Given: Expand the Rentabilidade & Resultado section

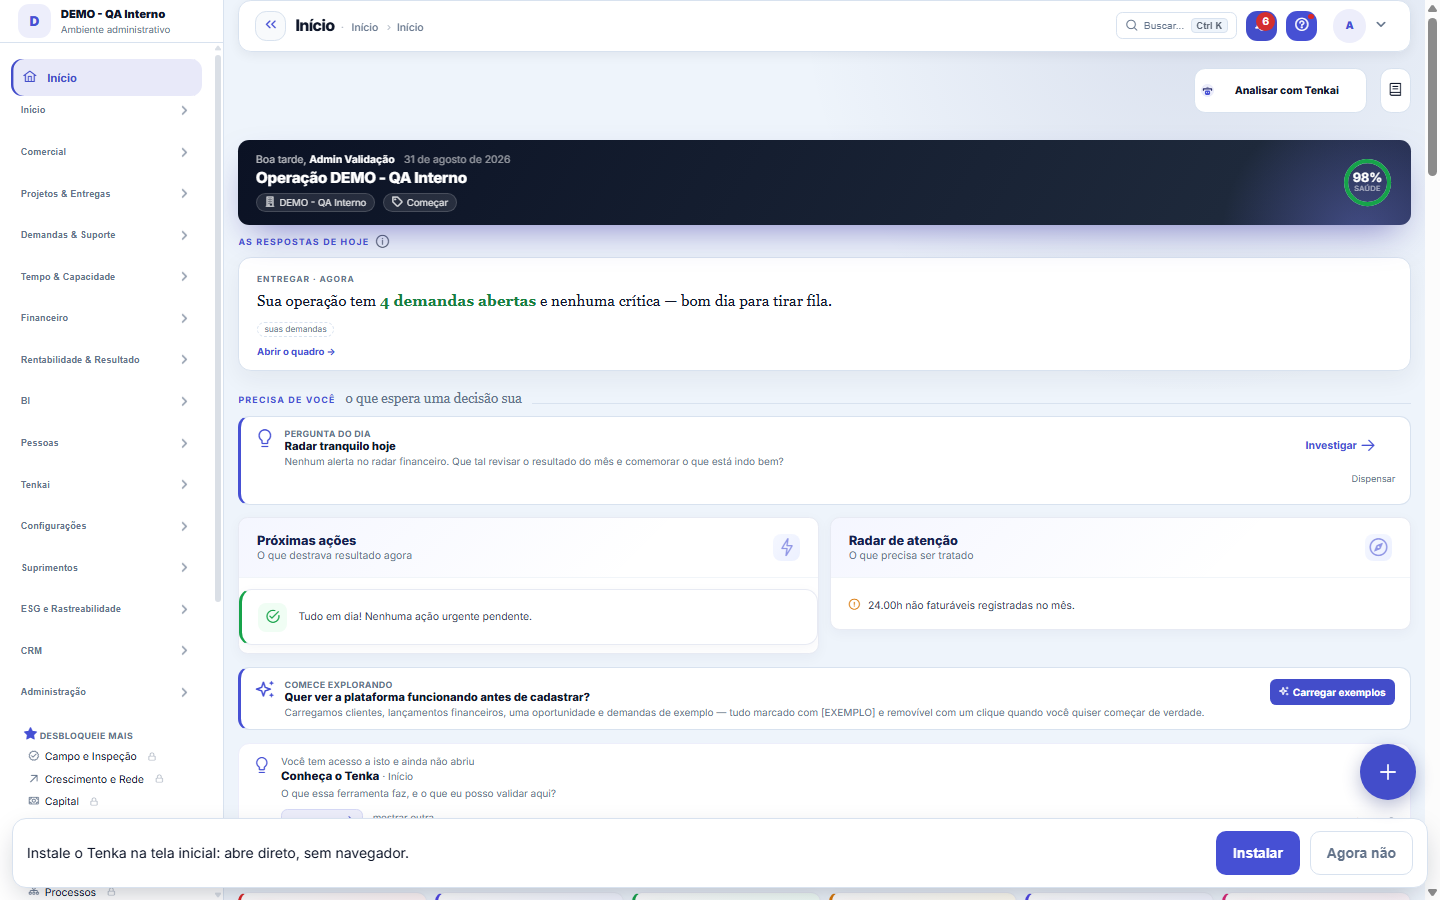Looking at the screenshot, I should coord(104,360).
